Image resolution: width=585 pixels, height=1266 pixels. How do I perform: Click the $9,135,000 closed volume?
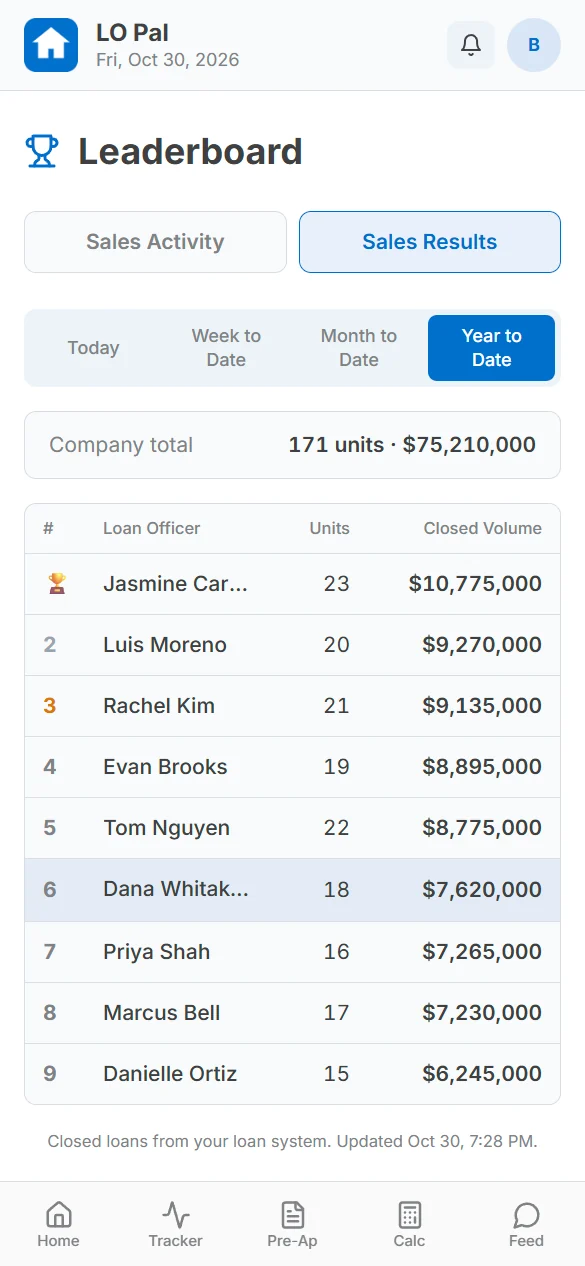pos(482,706)
